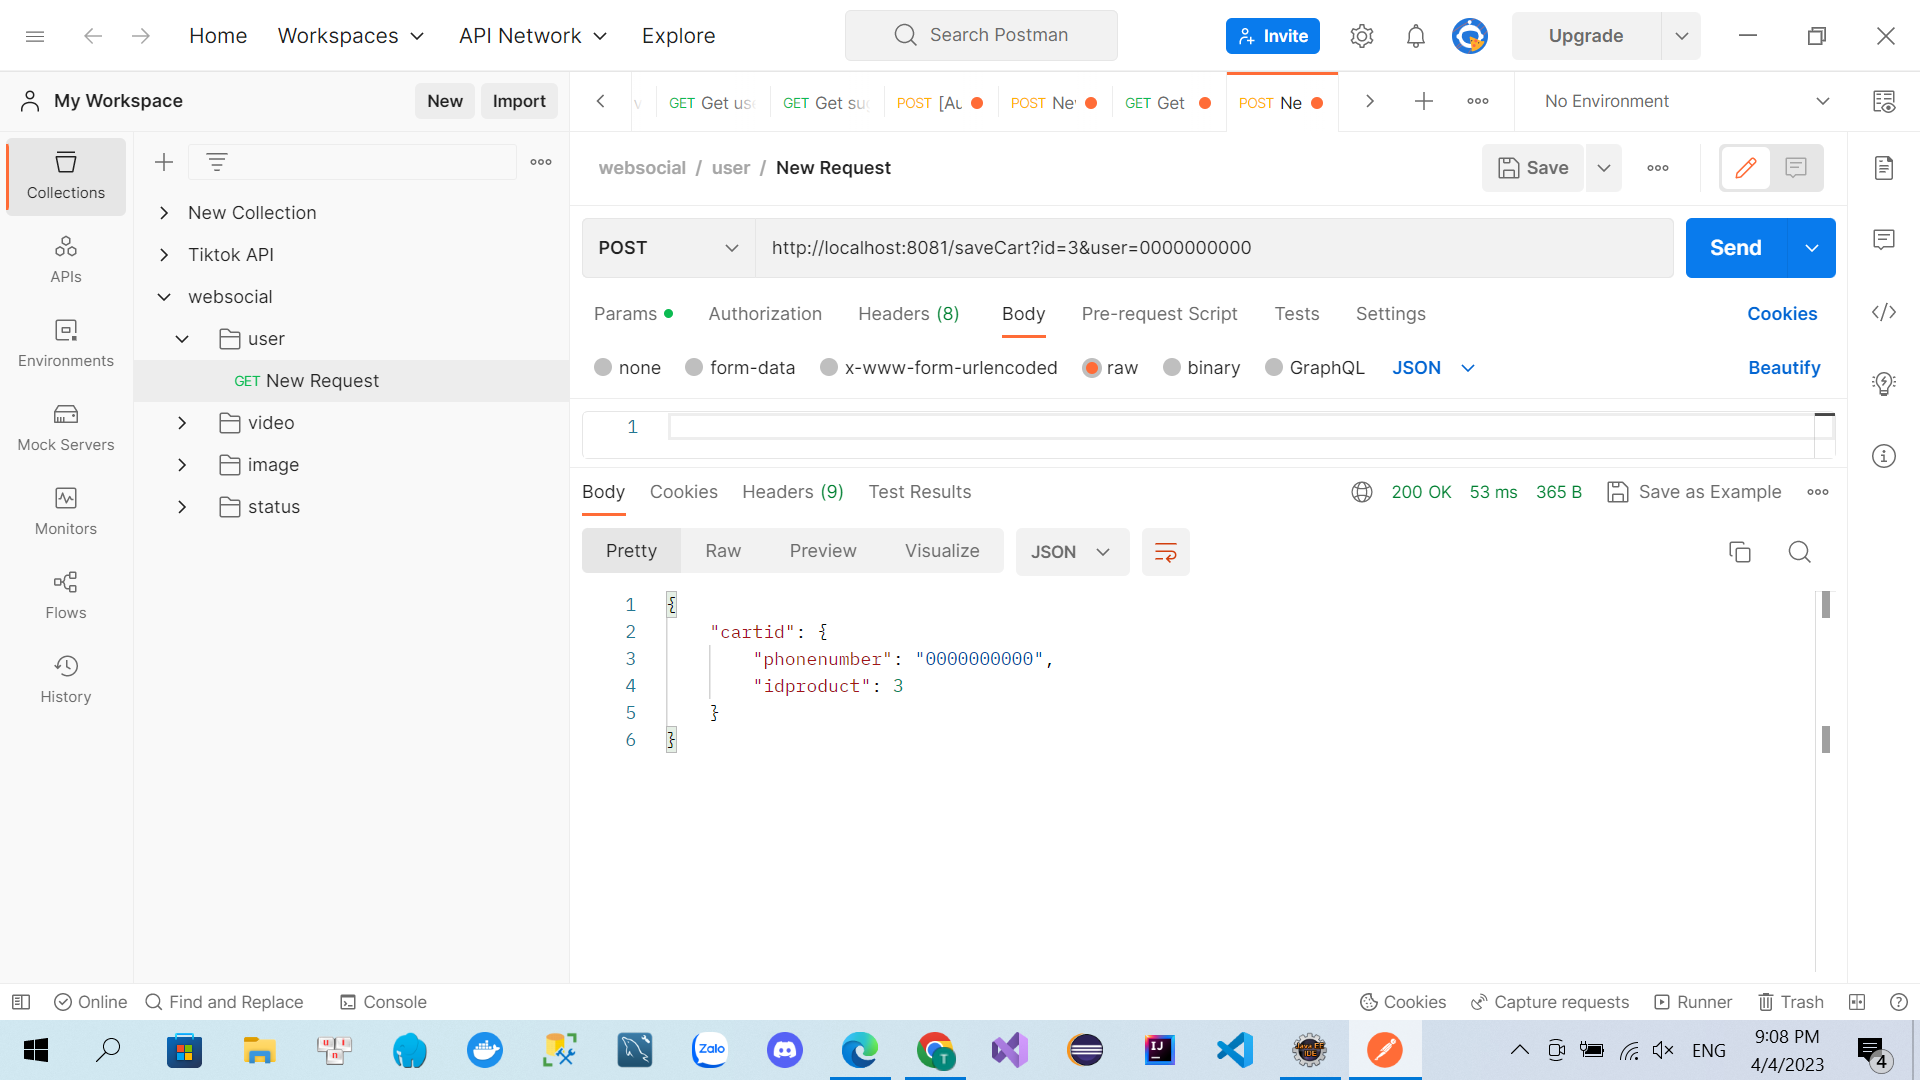Open the Monitors sidebar section
1920x1080 pixels.
coord(66,511)
